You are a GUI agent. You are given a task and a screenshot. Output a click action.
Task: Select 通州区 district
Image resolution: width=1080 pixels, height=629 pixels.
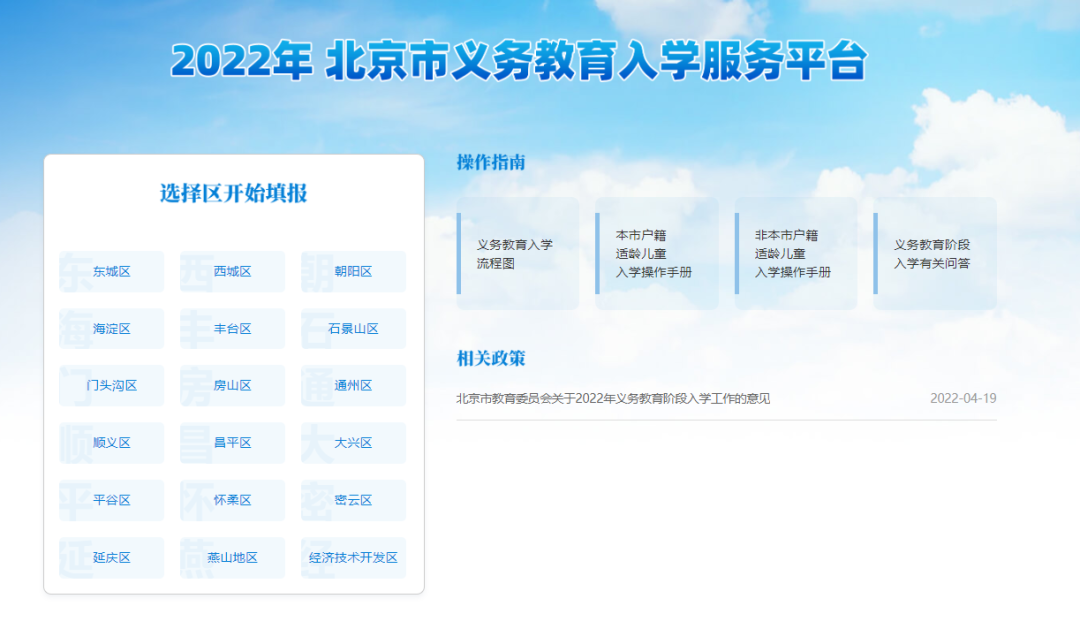pyautogui.click(x=353, y=386)
